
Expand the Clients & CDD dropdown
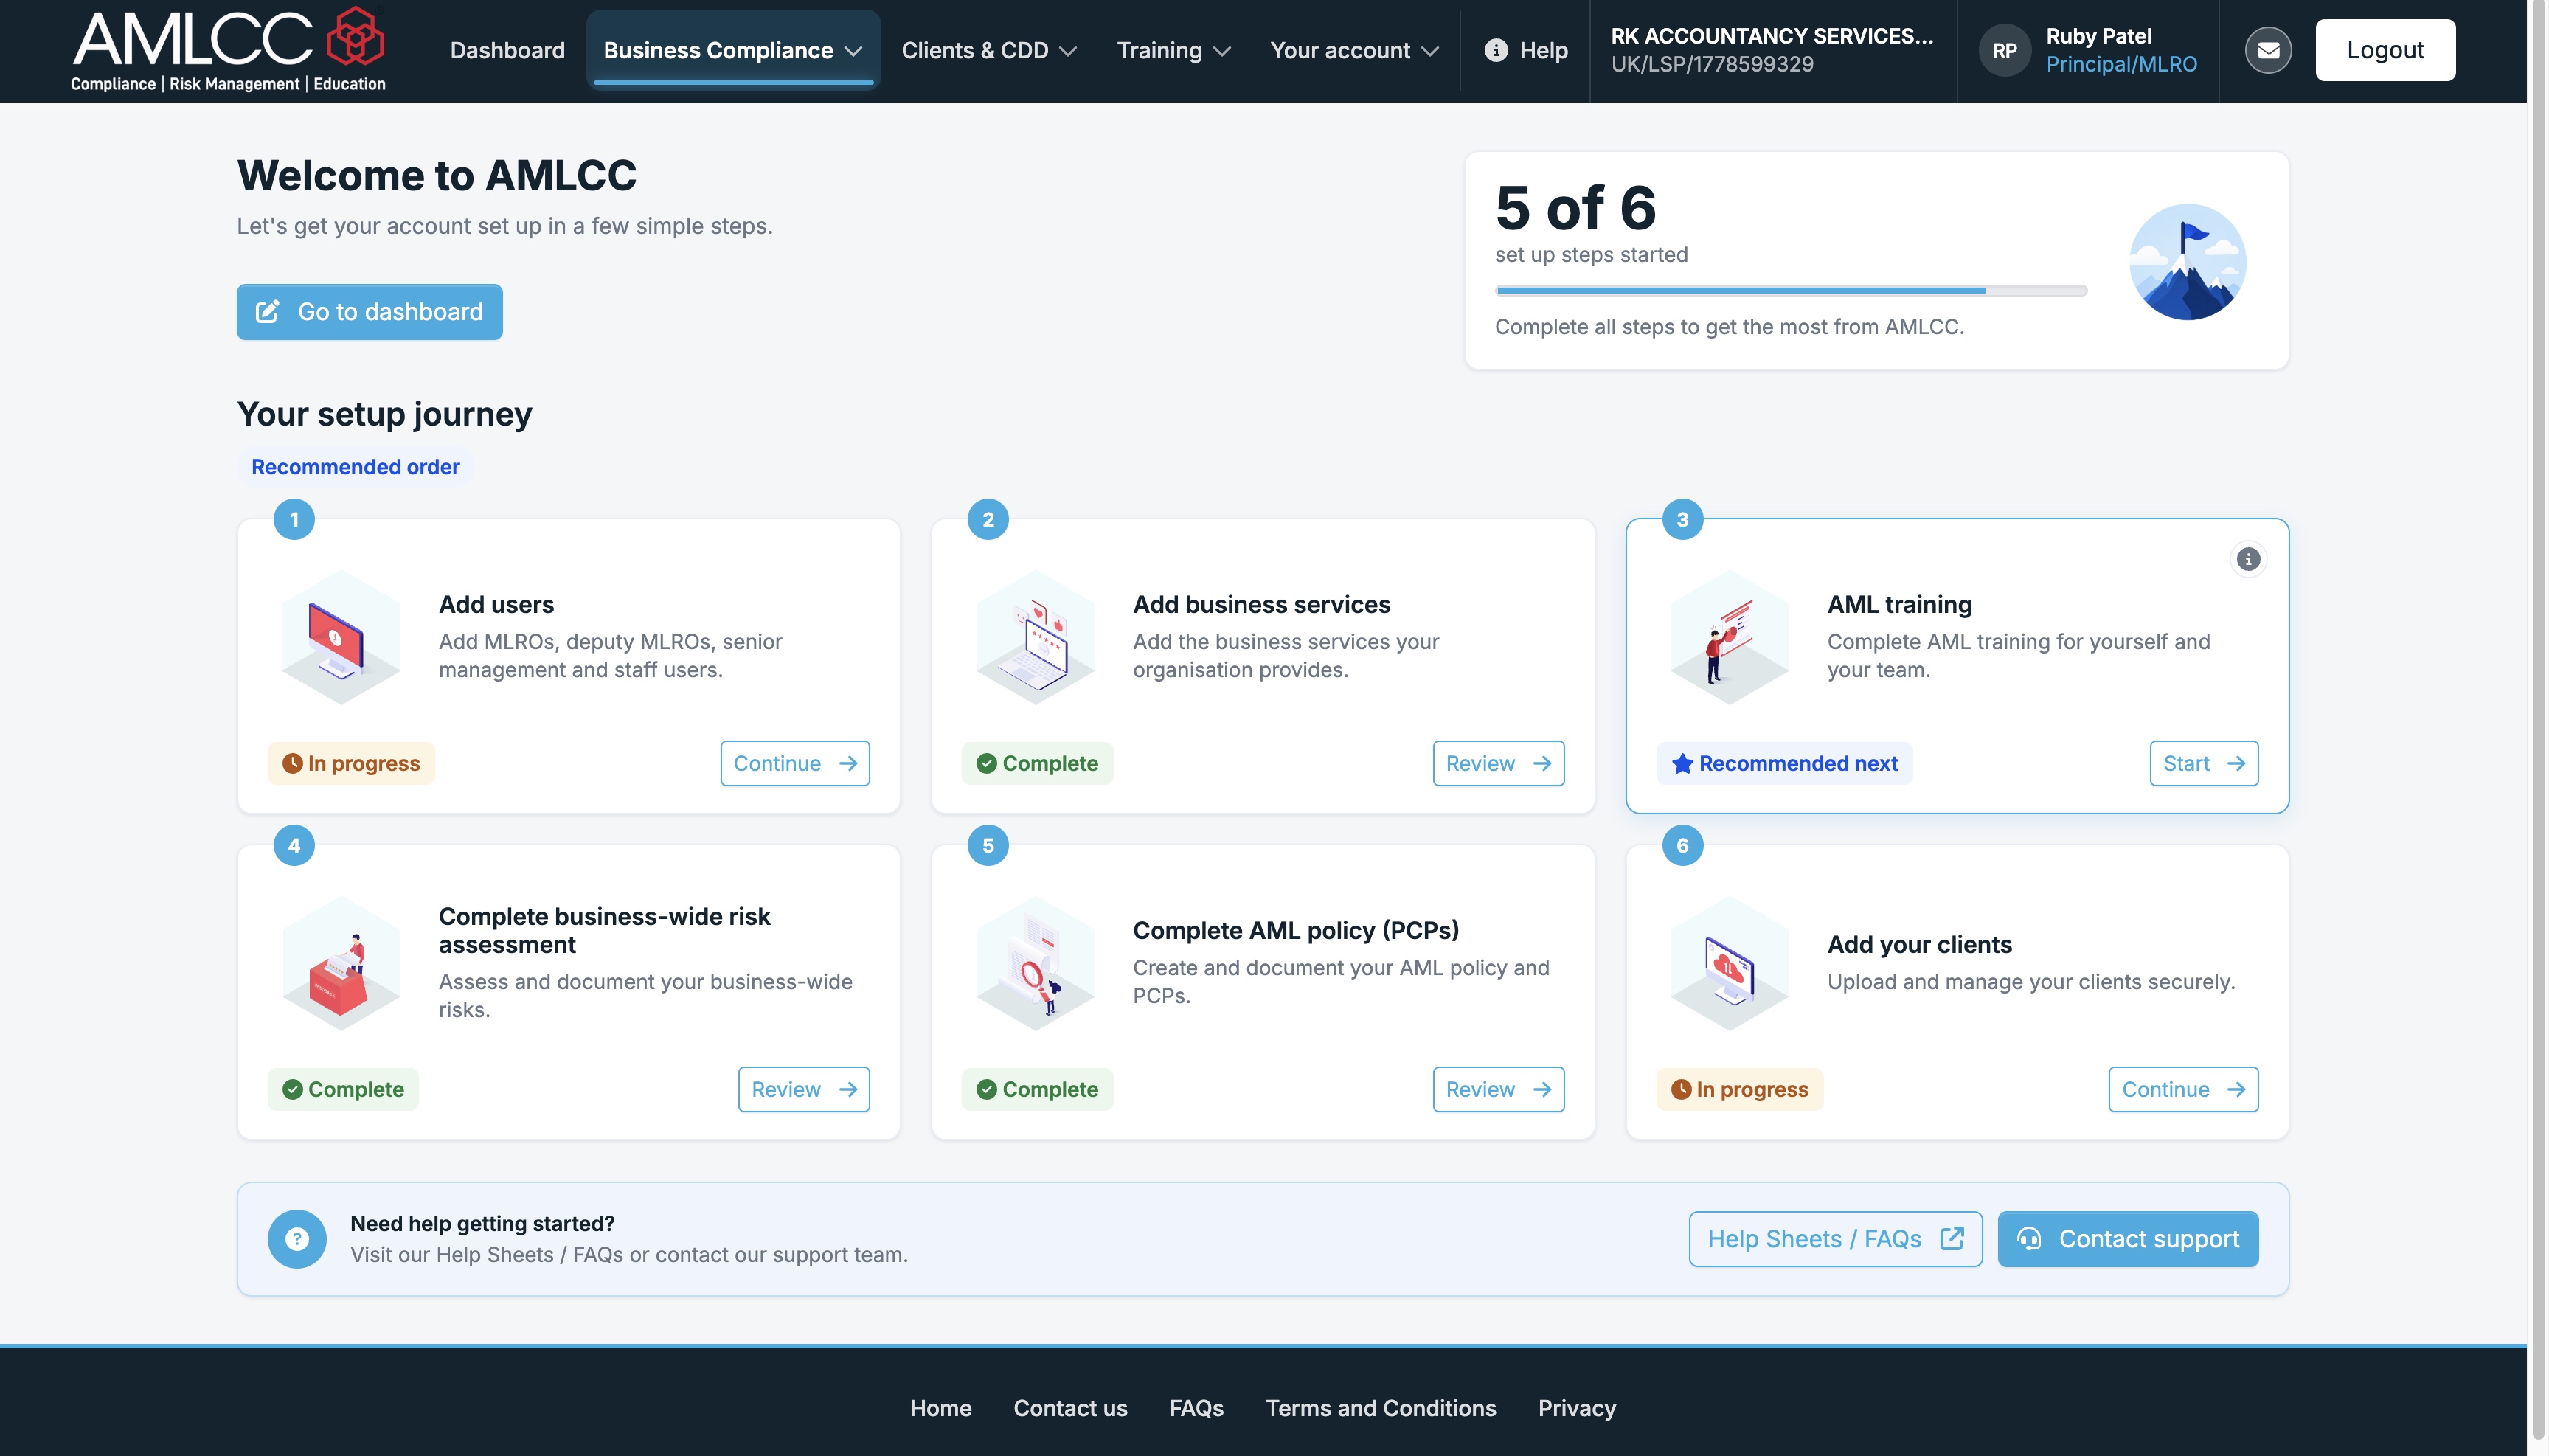pos(988,50)
